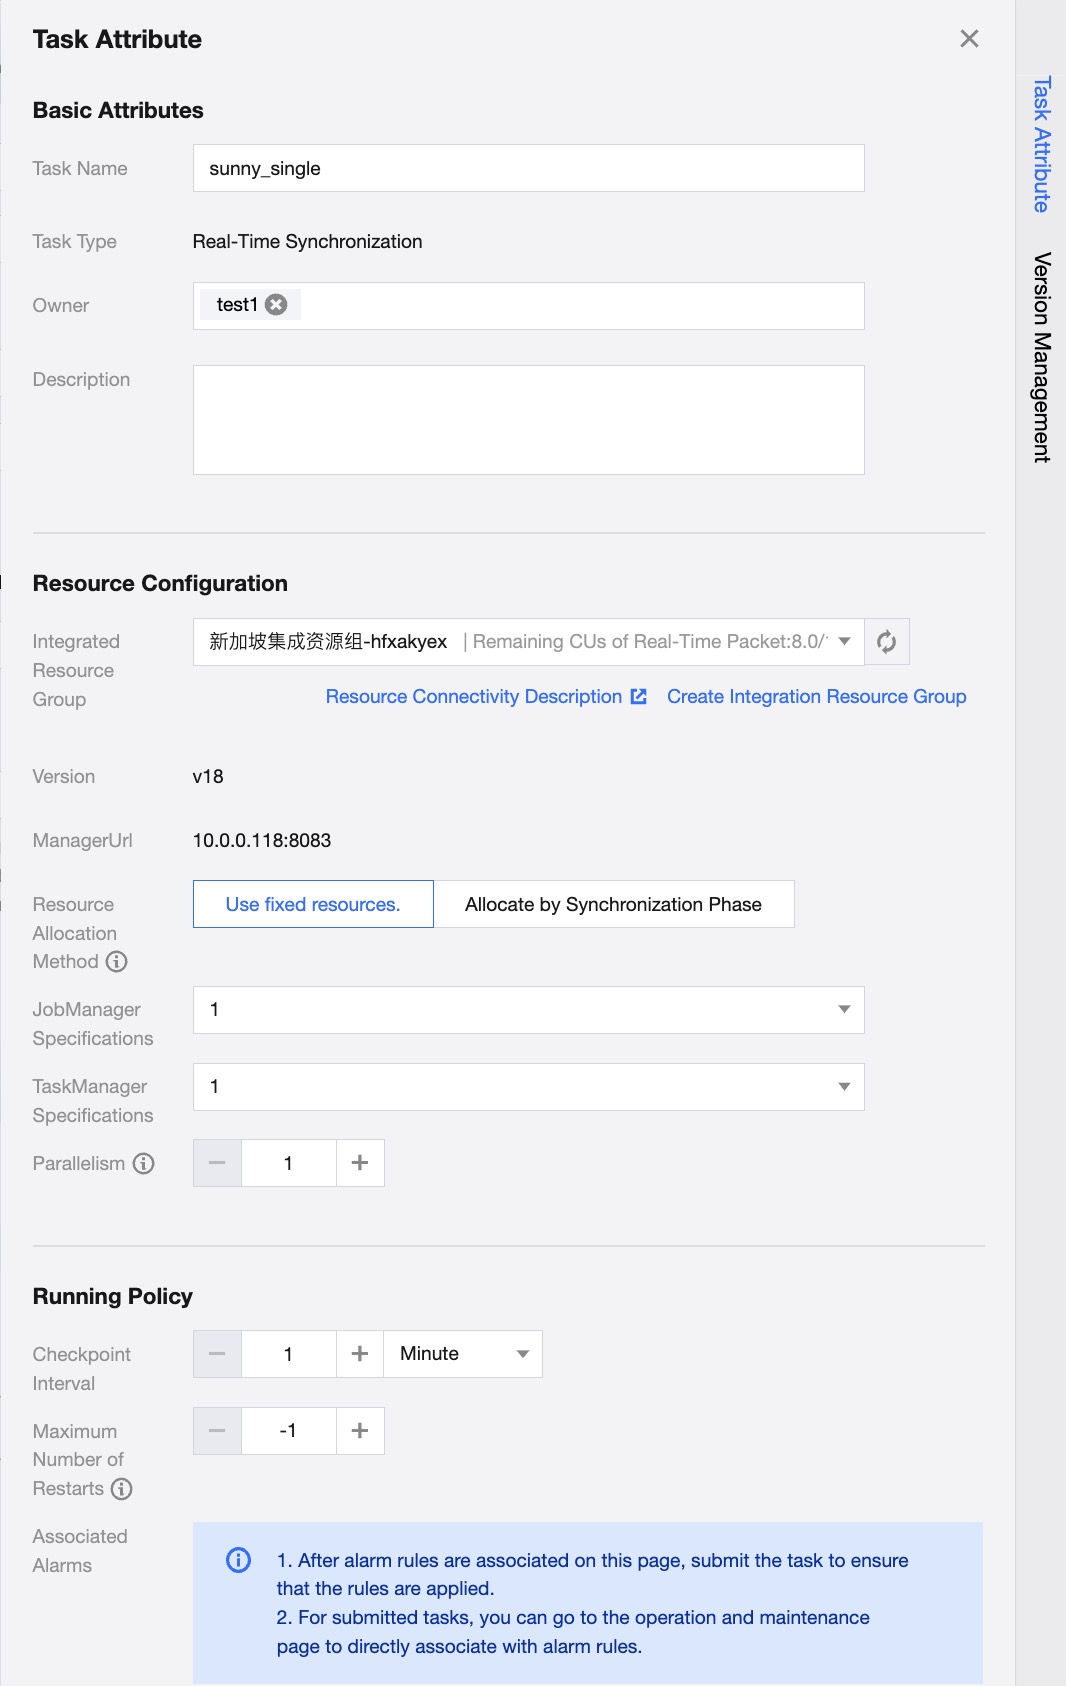Switch to Version Management tab
Screen dimensions: 1066x1686
point(1041,357)
